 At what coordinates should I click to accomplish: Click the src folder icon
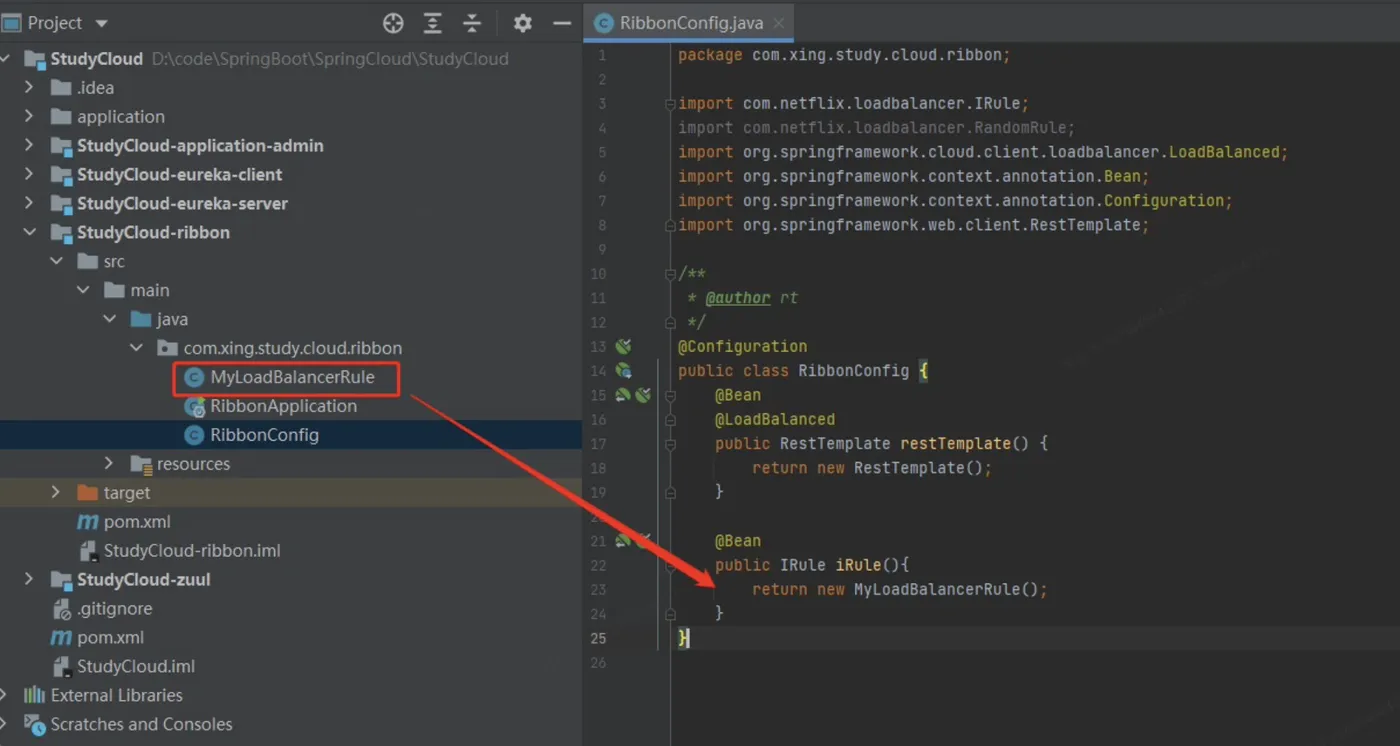[x=88, y=262]
